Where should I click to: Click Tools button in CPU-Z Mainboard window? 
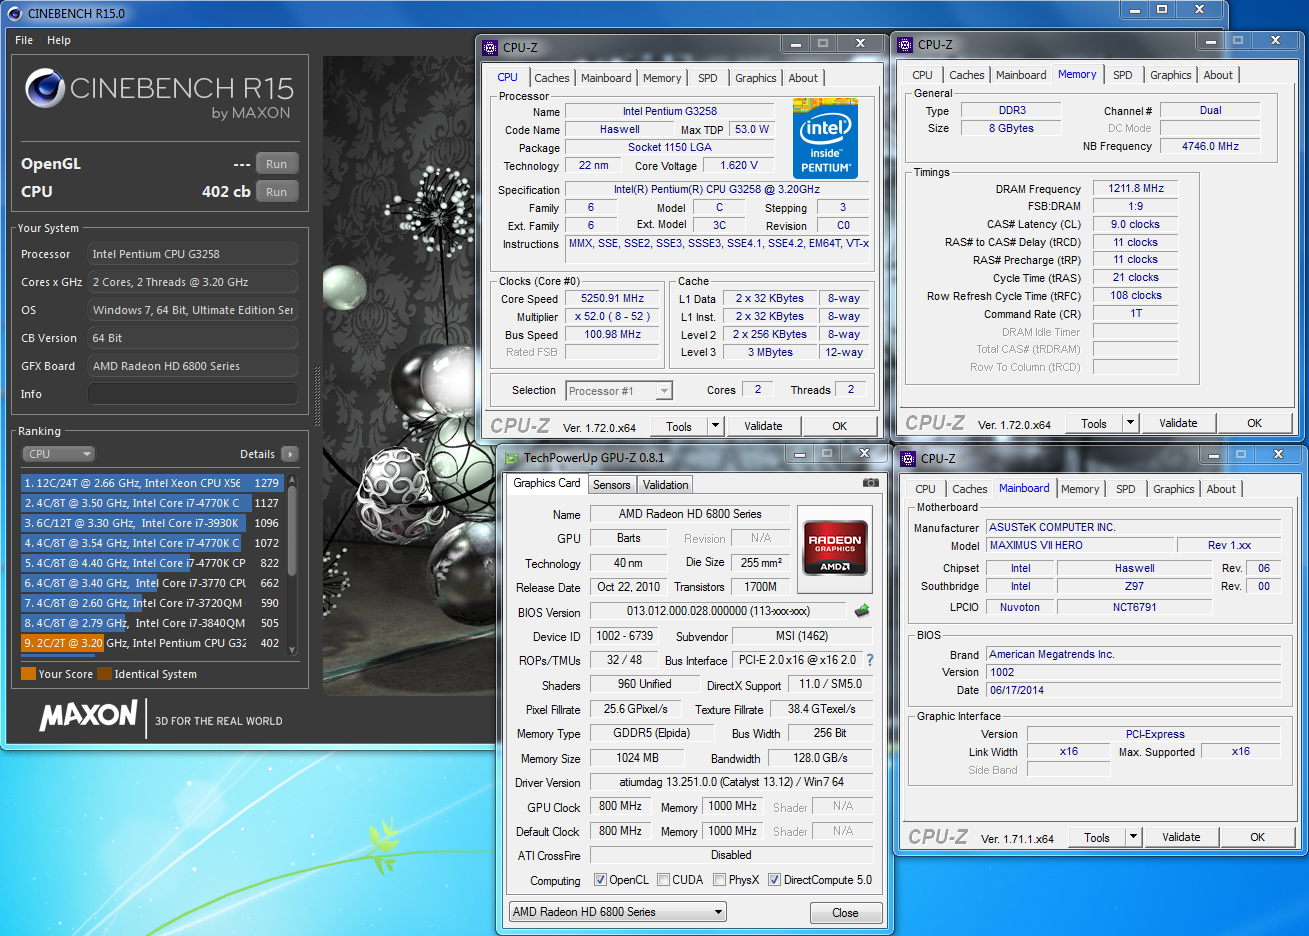coord(1097,837)
